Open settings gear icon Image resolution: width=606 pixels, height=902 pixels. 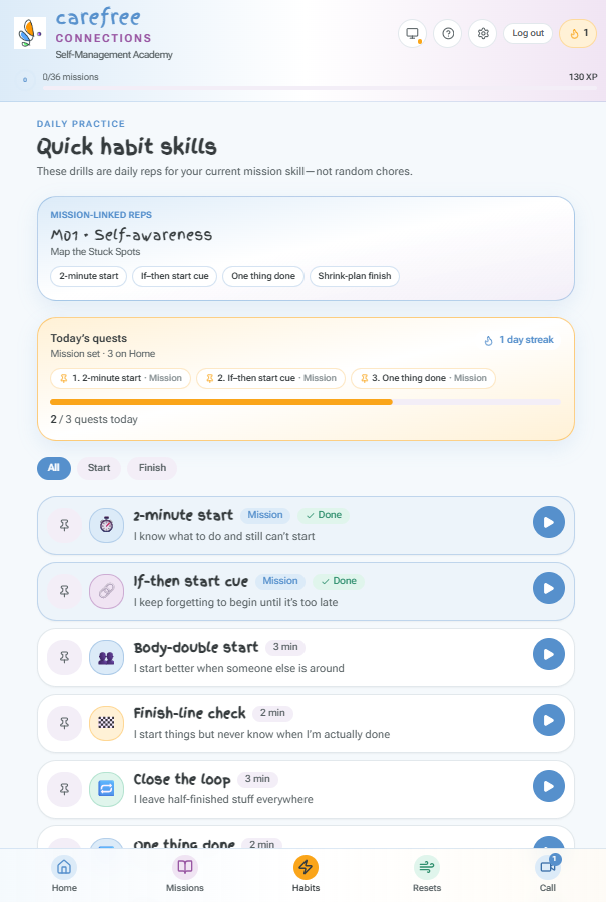(x=483, y=33)
